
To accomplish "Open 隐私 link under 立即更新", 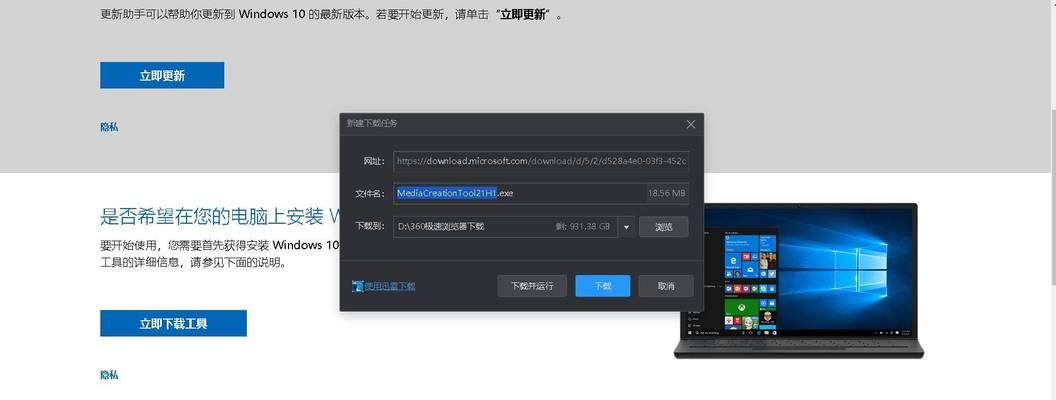I will point(109,127).
